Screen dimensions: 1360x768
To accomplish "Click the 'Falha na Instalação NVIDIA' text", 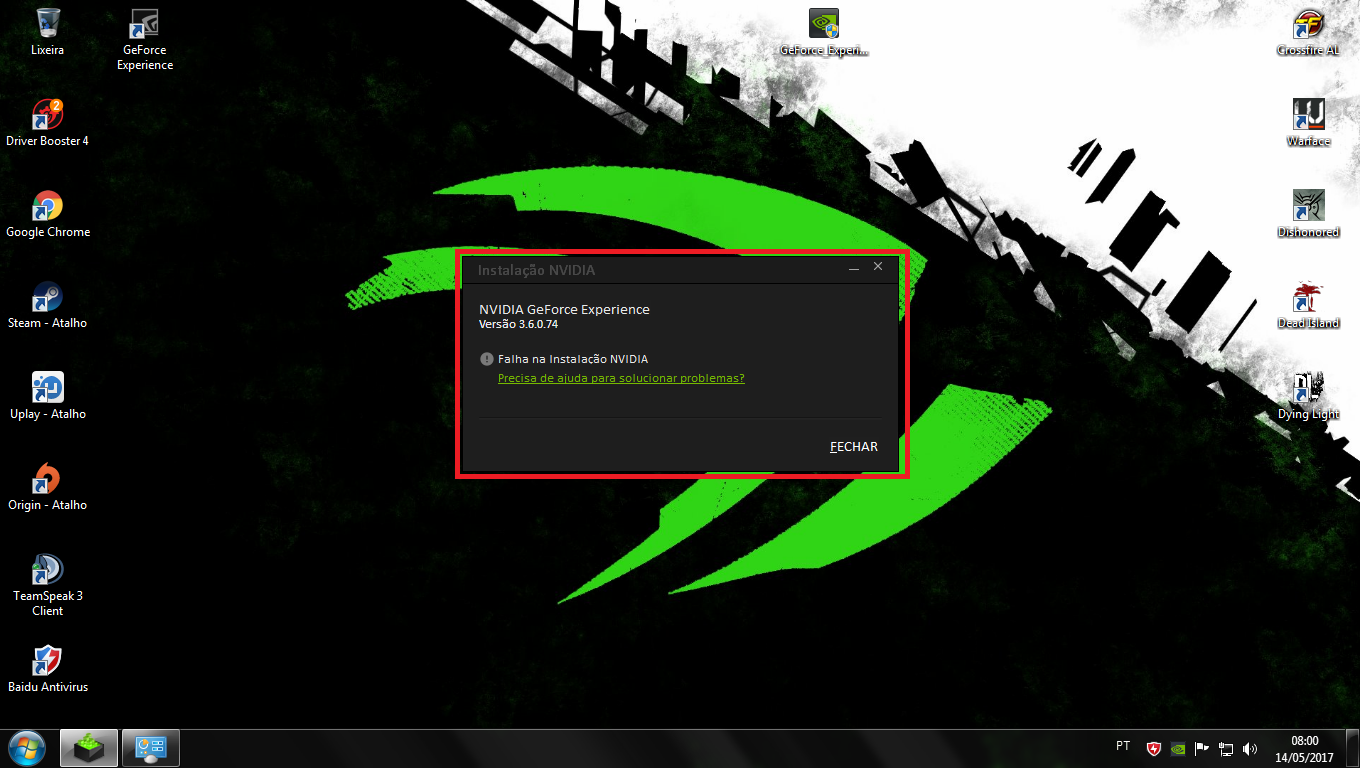I will tap(573, 359).
